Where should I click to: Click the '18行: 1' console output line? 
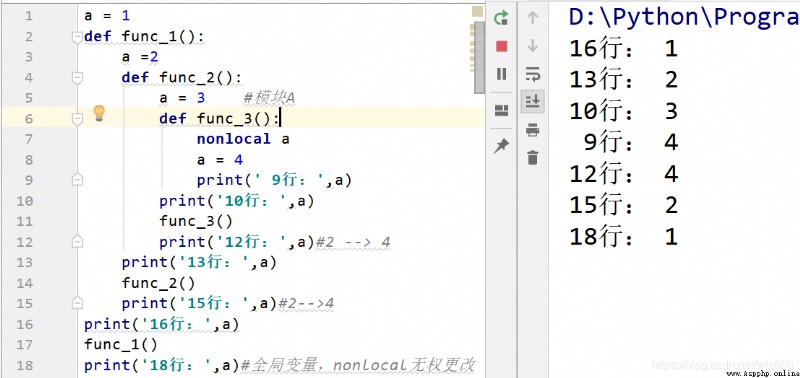tap(623, 237)
